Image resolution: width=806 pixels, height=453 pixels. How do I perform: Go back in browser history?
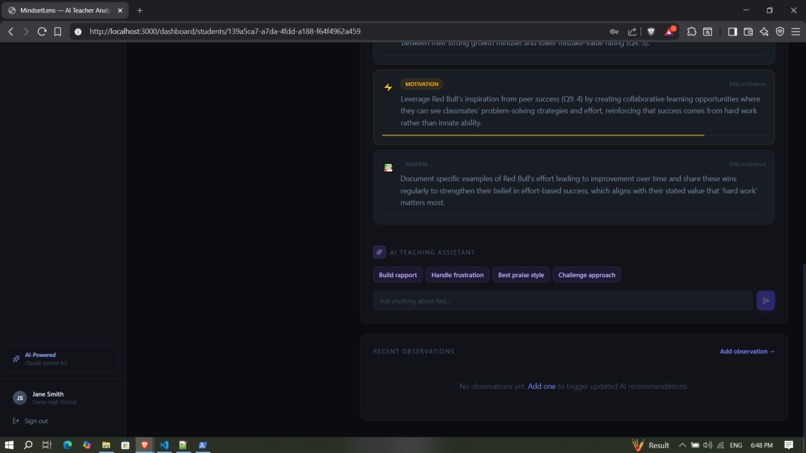tap(10, 31)
